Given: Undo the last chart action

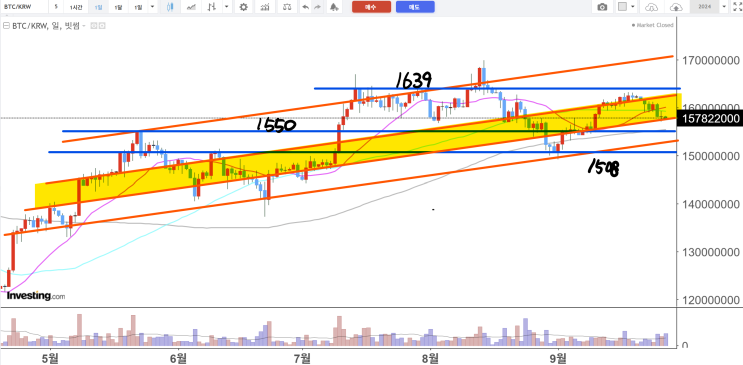Looking at the screenshot, I should click(306, 7).
